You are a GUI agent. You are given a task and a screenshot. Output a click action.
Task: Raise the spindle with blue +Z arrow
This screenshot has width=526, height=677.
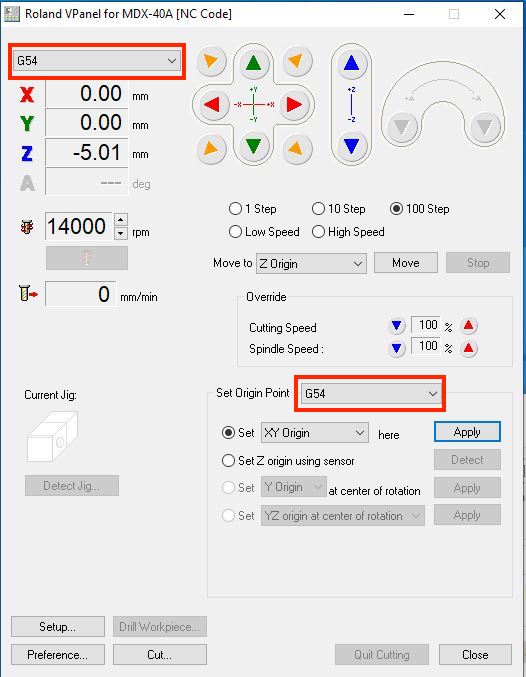(x=352, y=63)
